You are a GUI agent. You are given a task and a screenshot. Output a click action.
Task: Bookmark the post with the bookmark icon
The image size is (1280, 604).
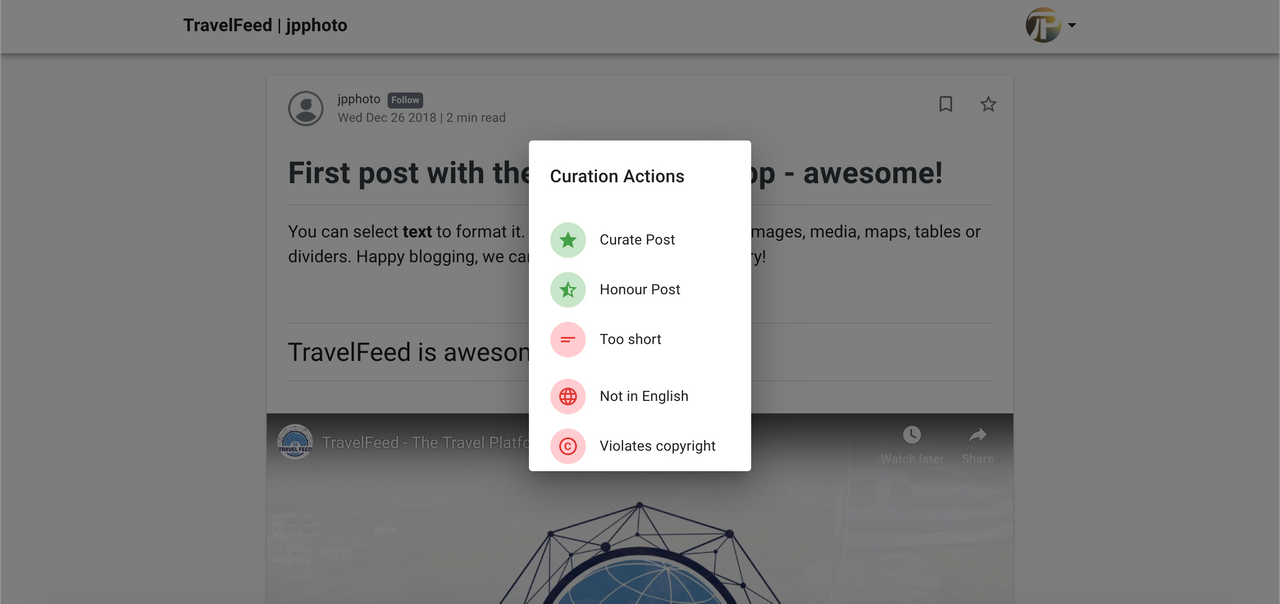(945, 104)
